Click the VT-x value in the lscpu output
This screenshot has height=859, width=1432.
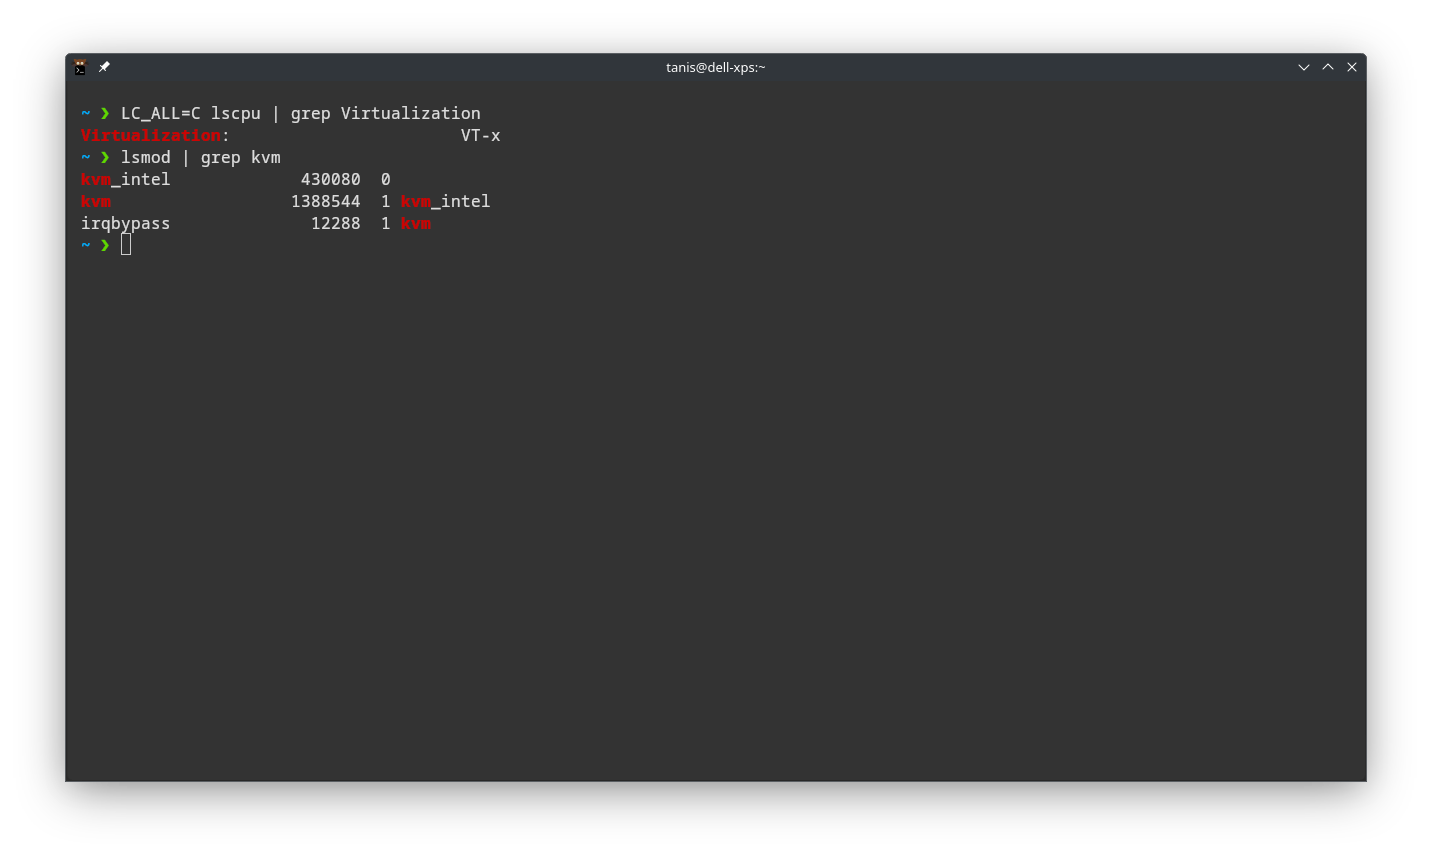[x=480, y=135]
